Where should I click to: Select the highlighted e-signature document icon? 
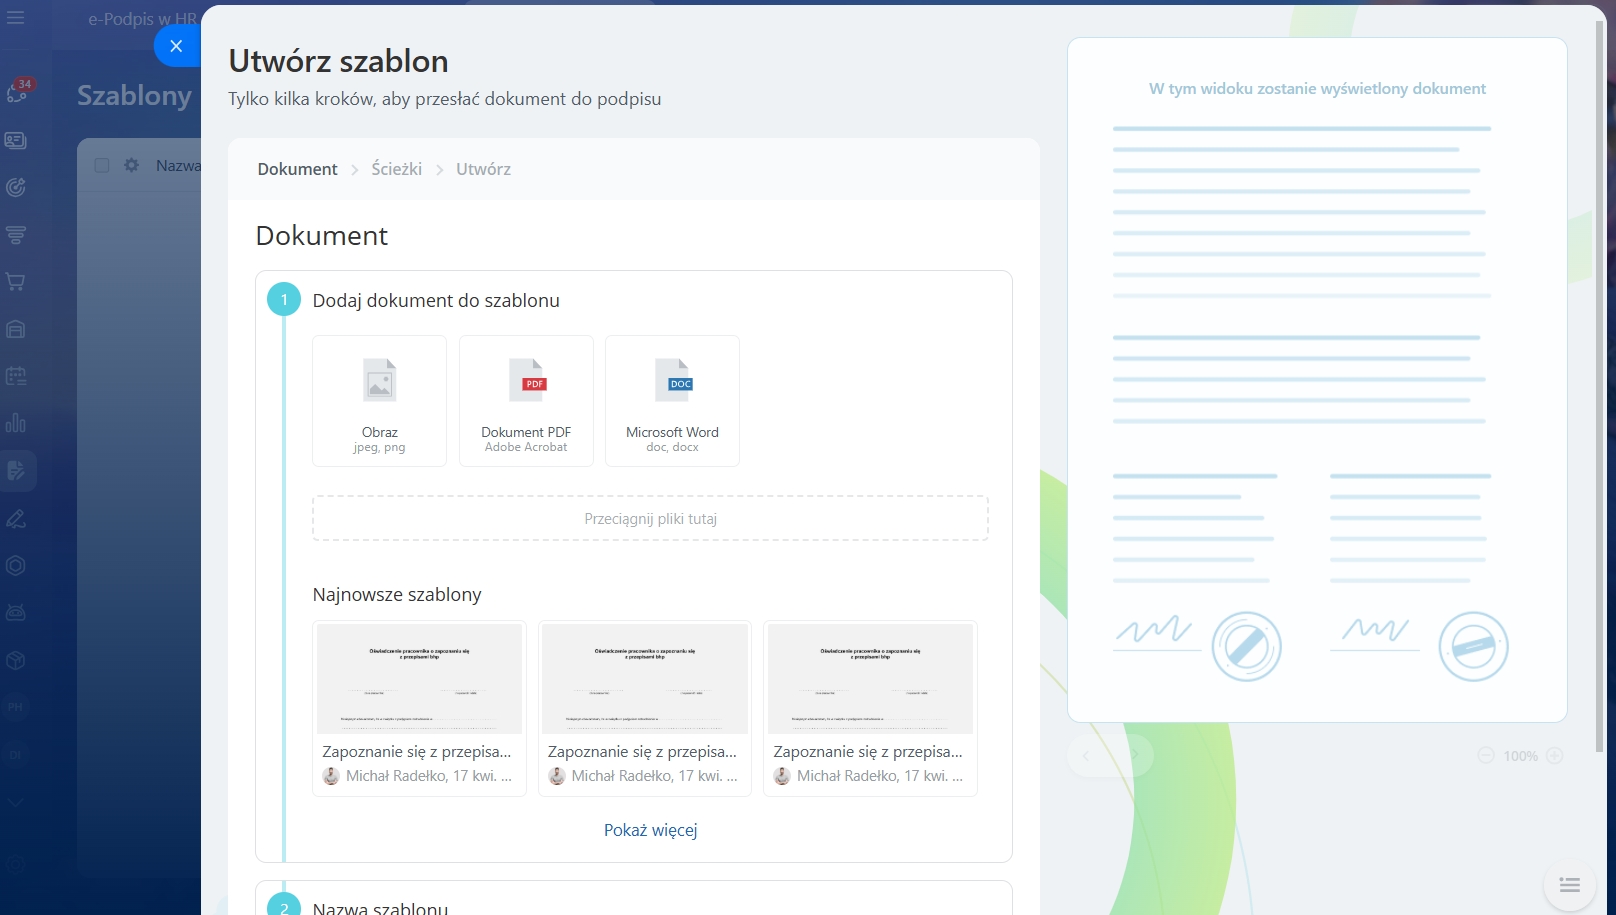pyautogui.click(x=16, y=471)
